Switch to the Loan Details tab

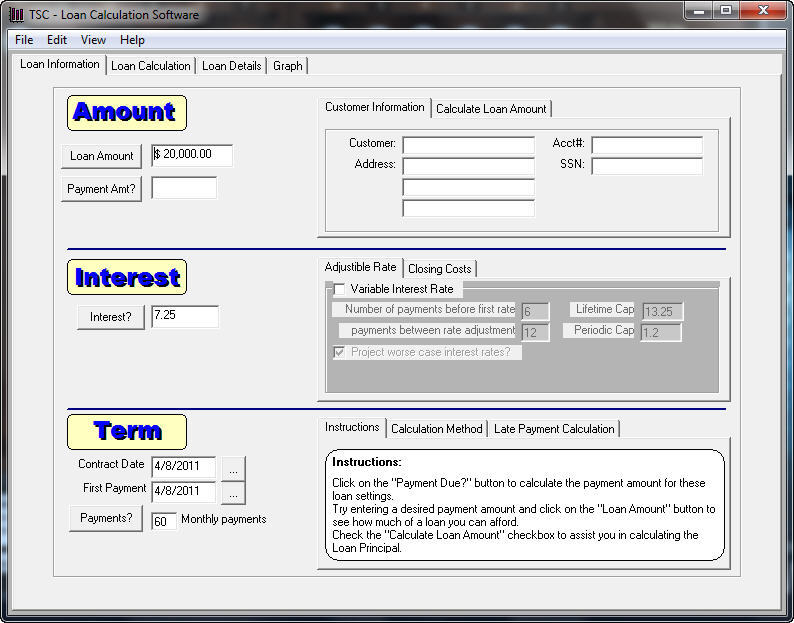pyautogui.click(x=231, y=66)
